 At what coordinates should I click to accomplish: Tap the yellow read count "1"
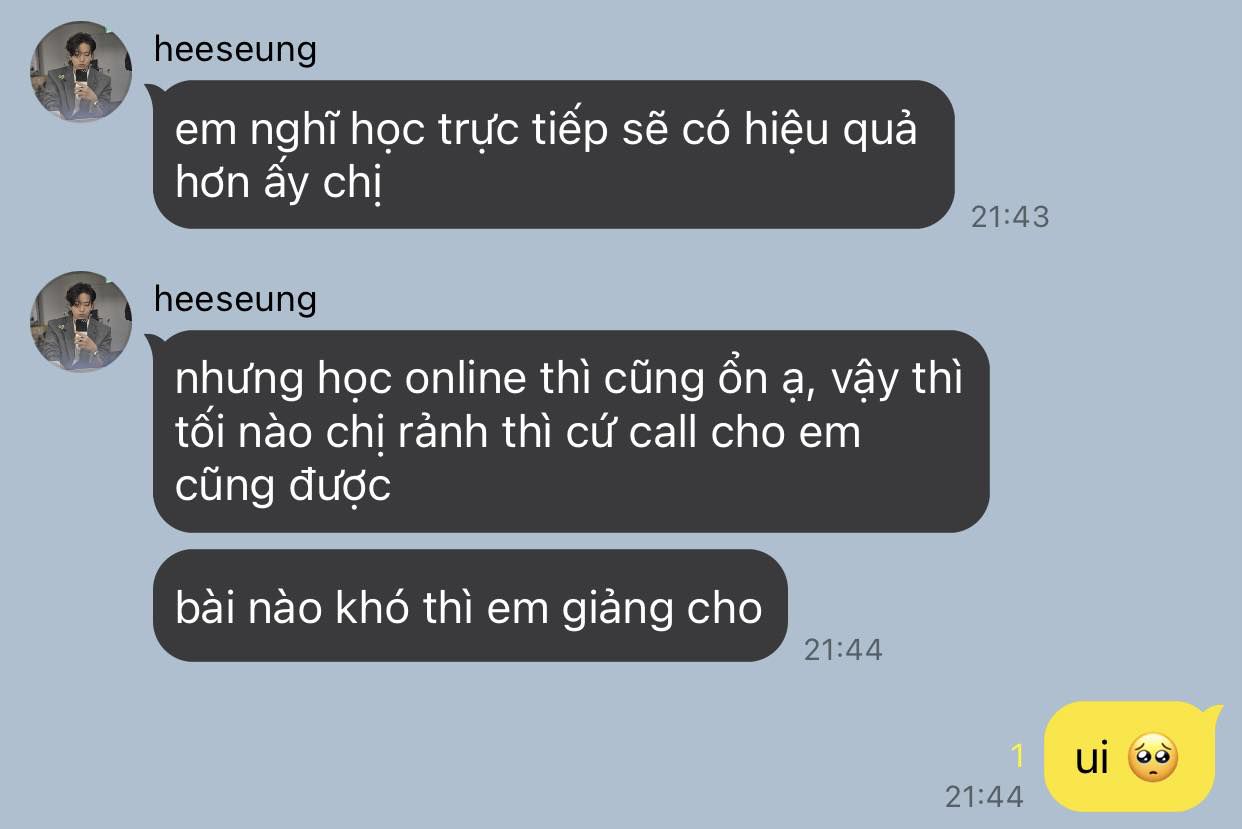click(1018, 755)
